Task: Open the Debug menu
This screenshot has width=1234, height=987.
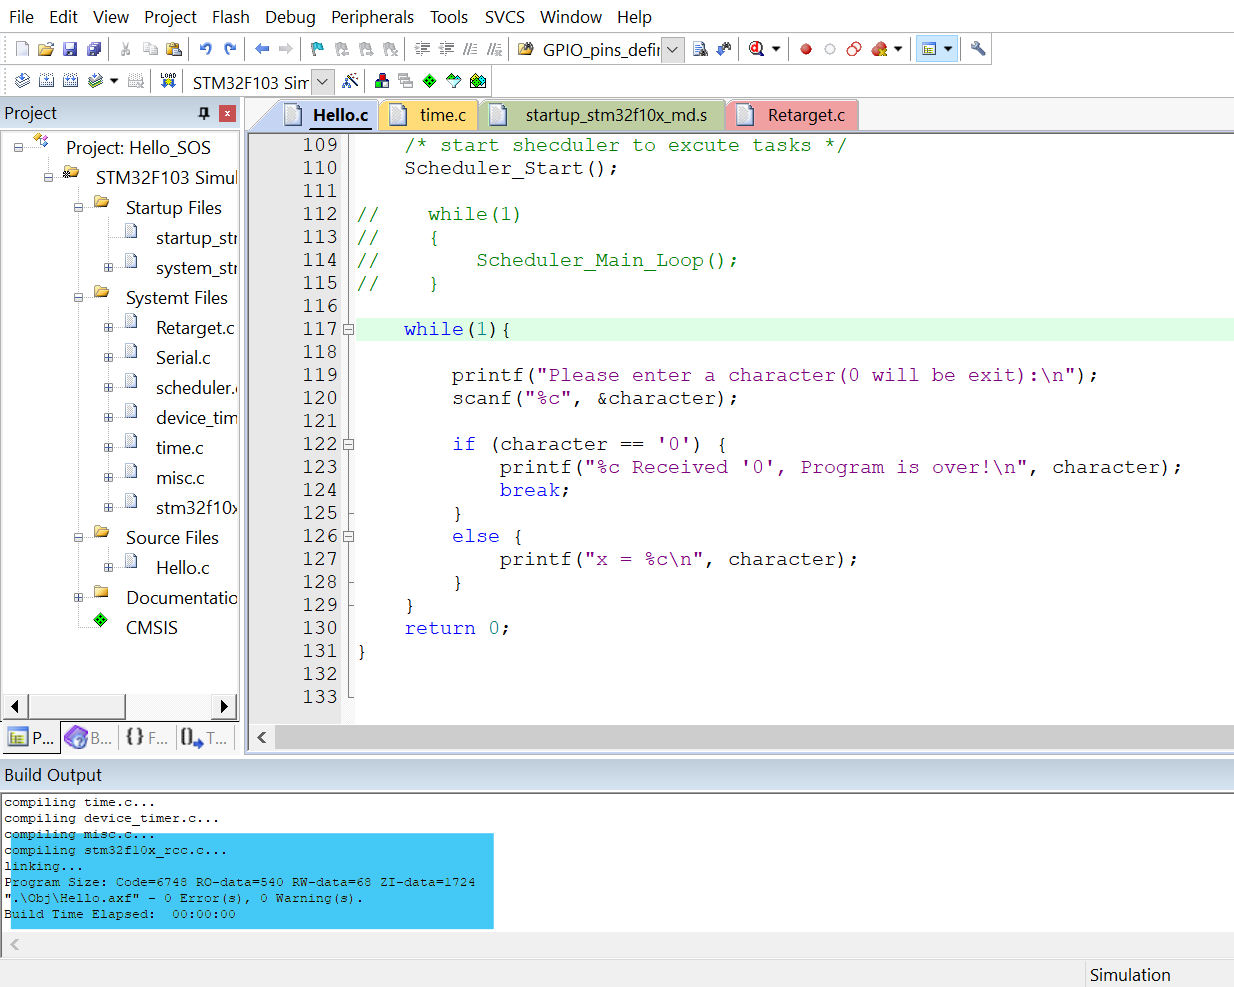Action: [x=290, y=17]
